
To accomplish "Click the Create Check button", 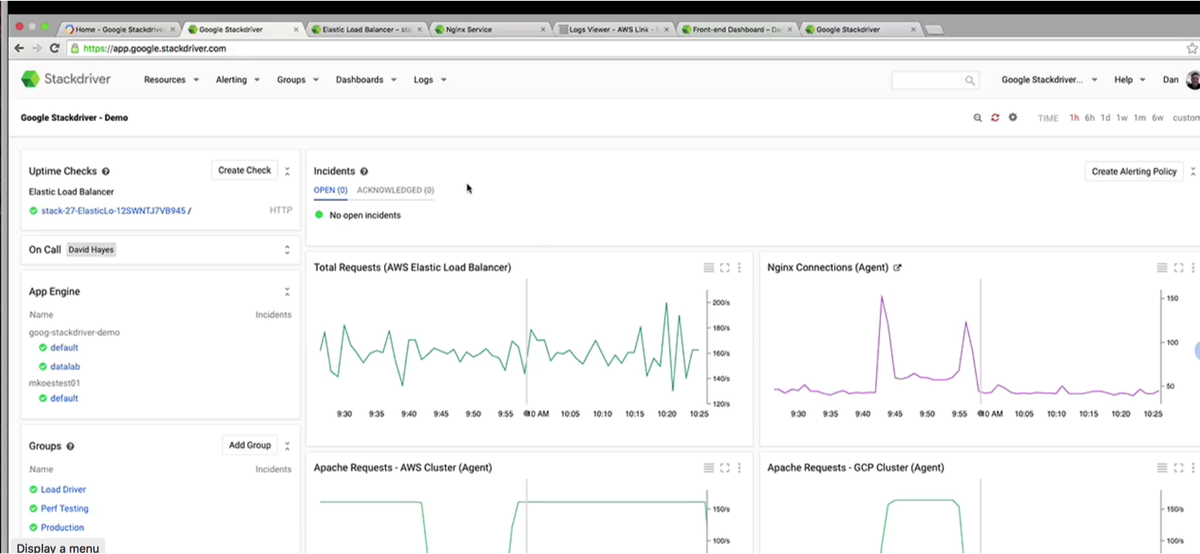I will tap(245, 170).
